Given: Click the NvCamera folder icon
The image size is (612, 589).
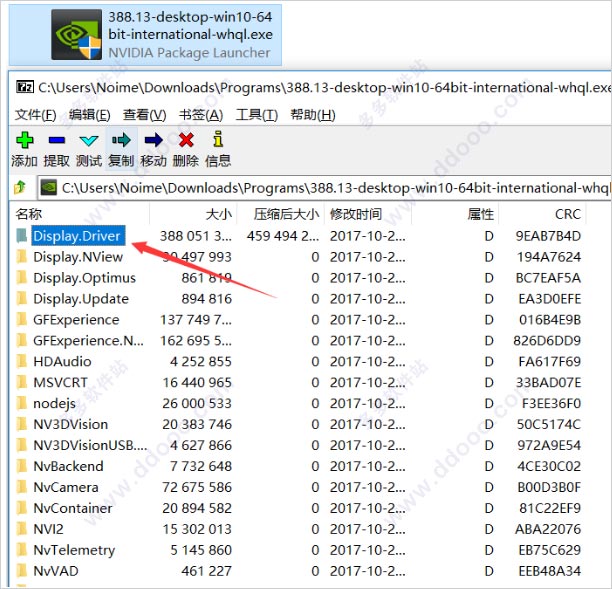Looking at the screenshot, I should tap(22, 487).
